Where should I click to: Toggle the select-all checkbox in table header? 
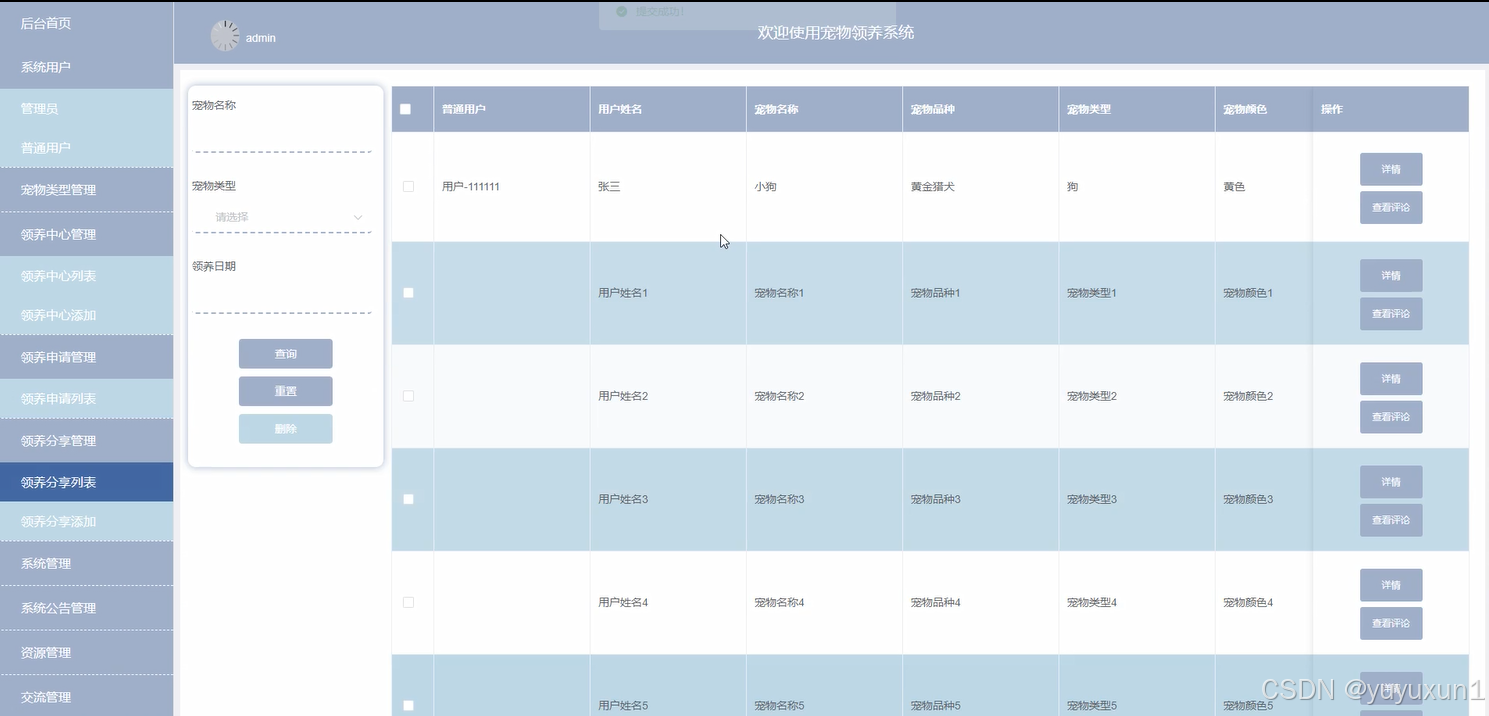(x=405, y=109)
